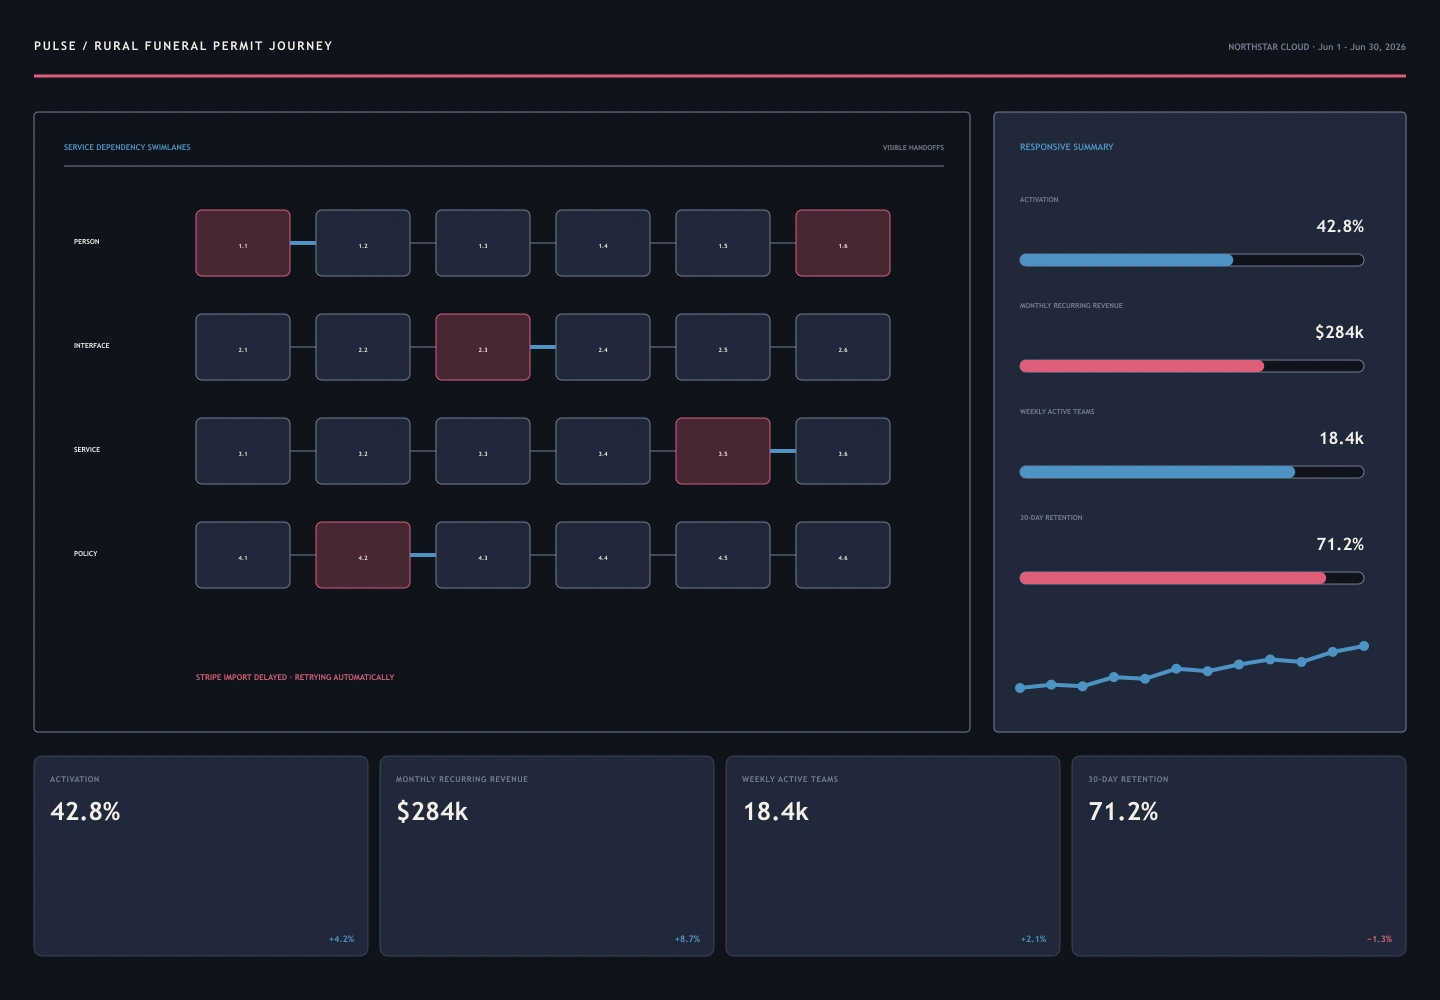Open the Weekly Active Teams card showing +2.1%
Image resolution: width=1440 pixels, height=1000 pixels.
click(x=893, y=856)
